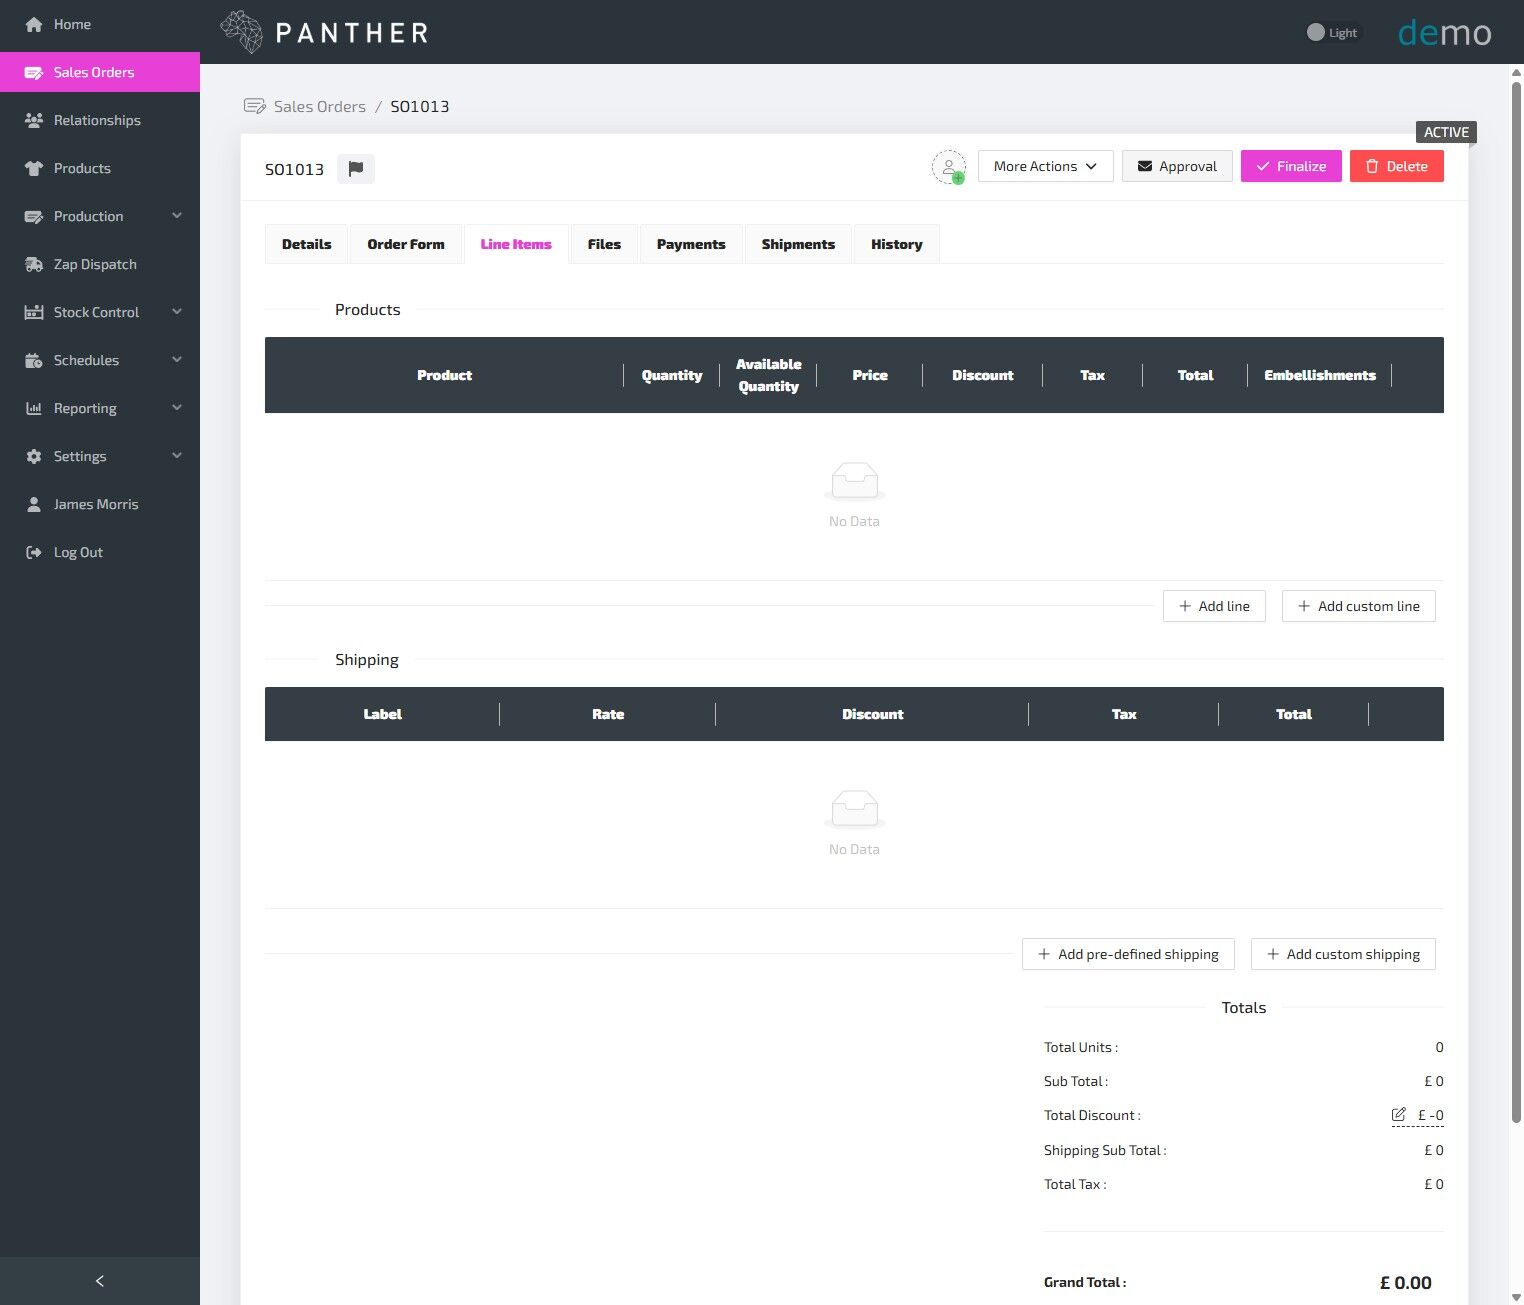Expand the Production submenu chevron
Image resolution: width=1524 pixels, height=1305 pixels.
(177, 216)
